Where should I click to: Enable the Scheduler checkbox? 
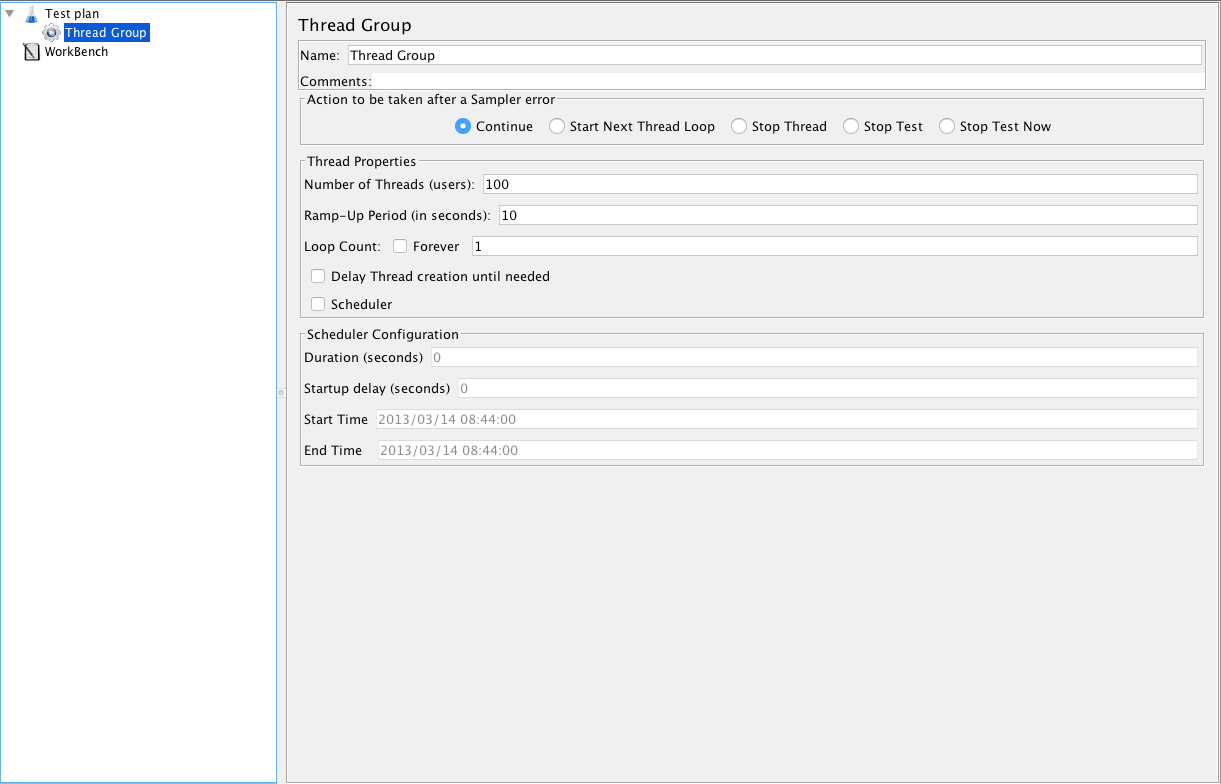coord(318,304)
